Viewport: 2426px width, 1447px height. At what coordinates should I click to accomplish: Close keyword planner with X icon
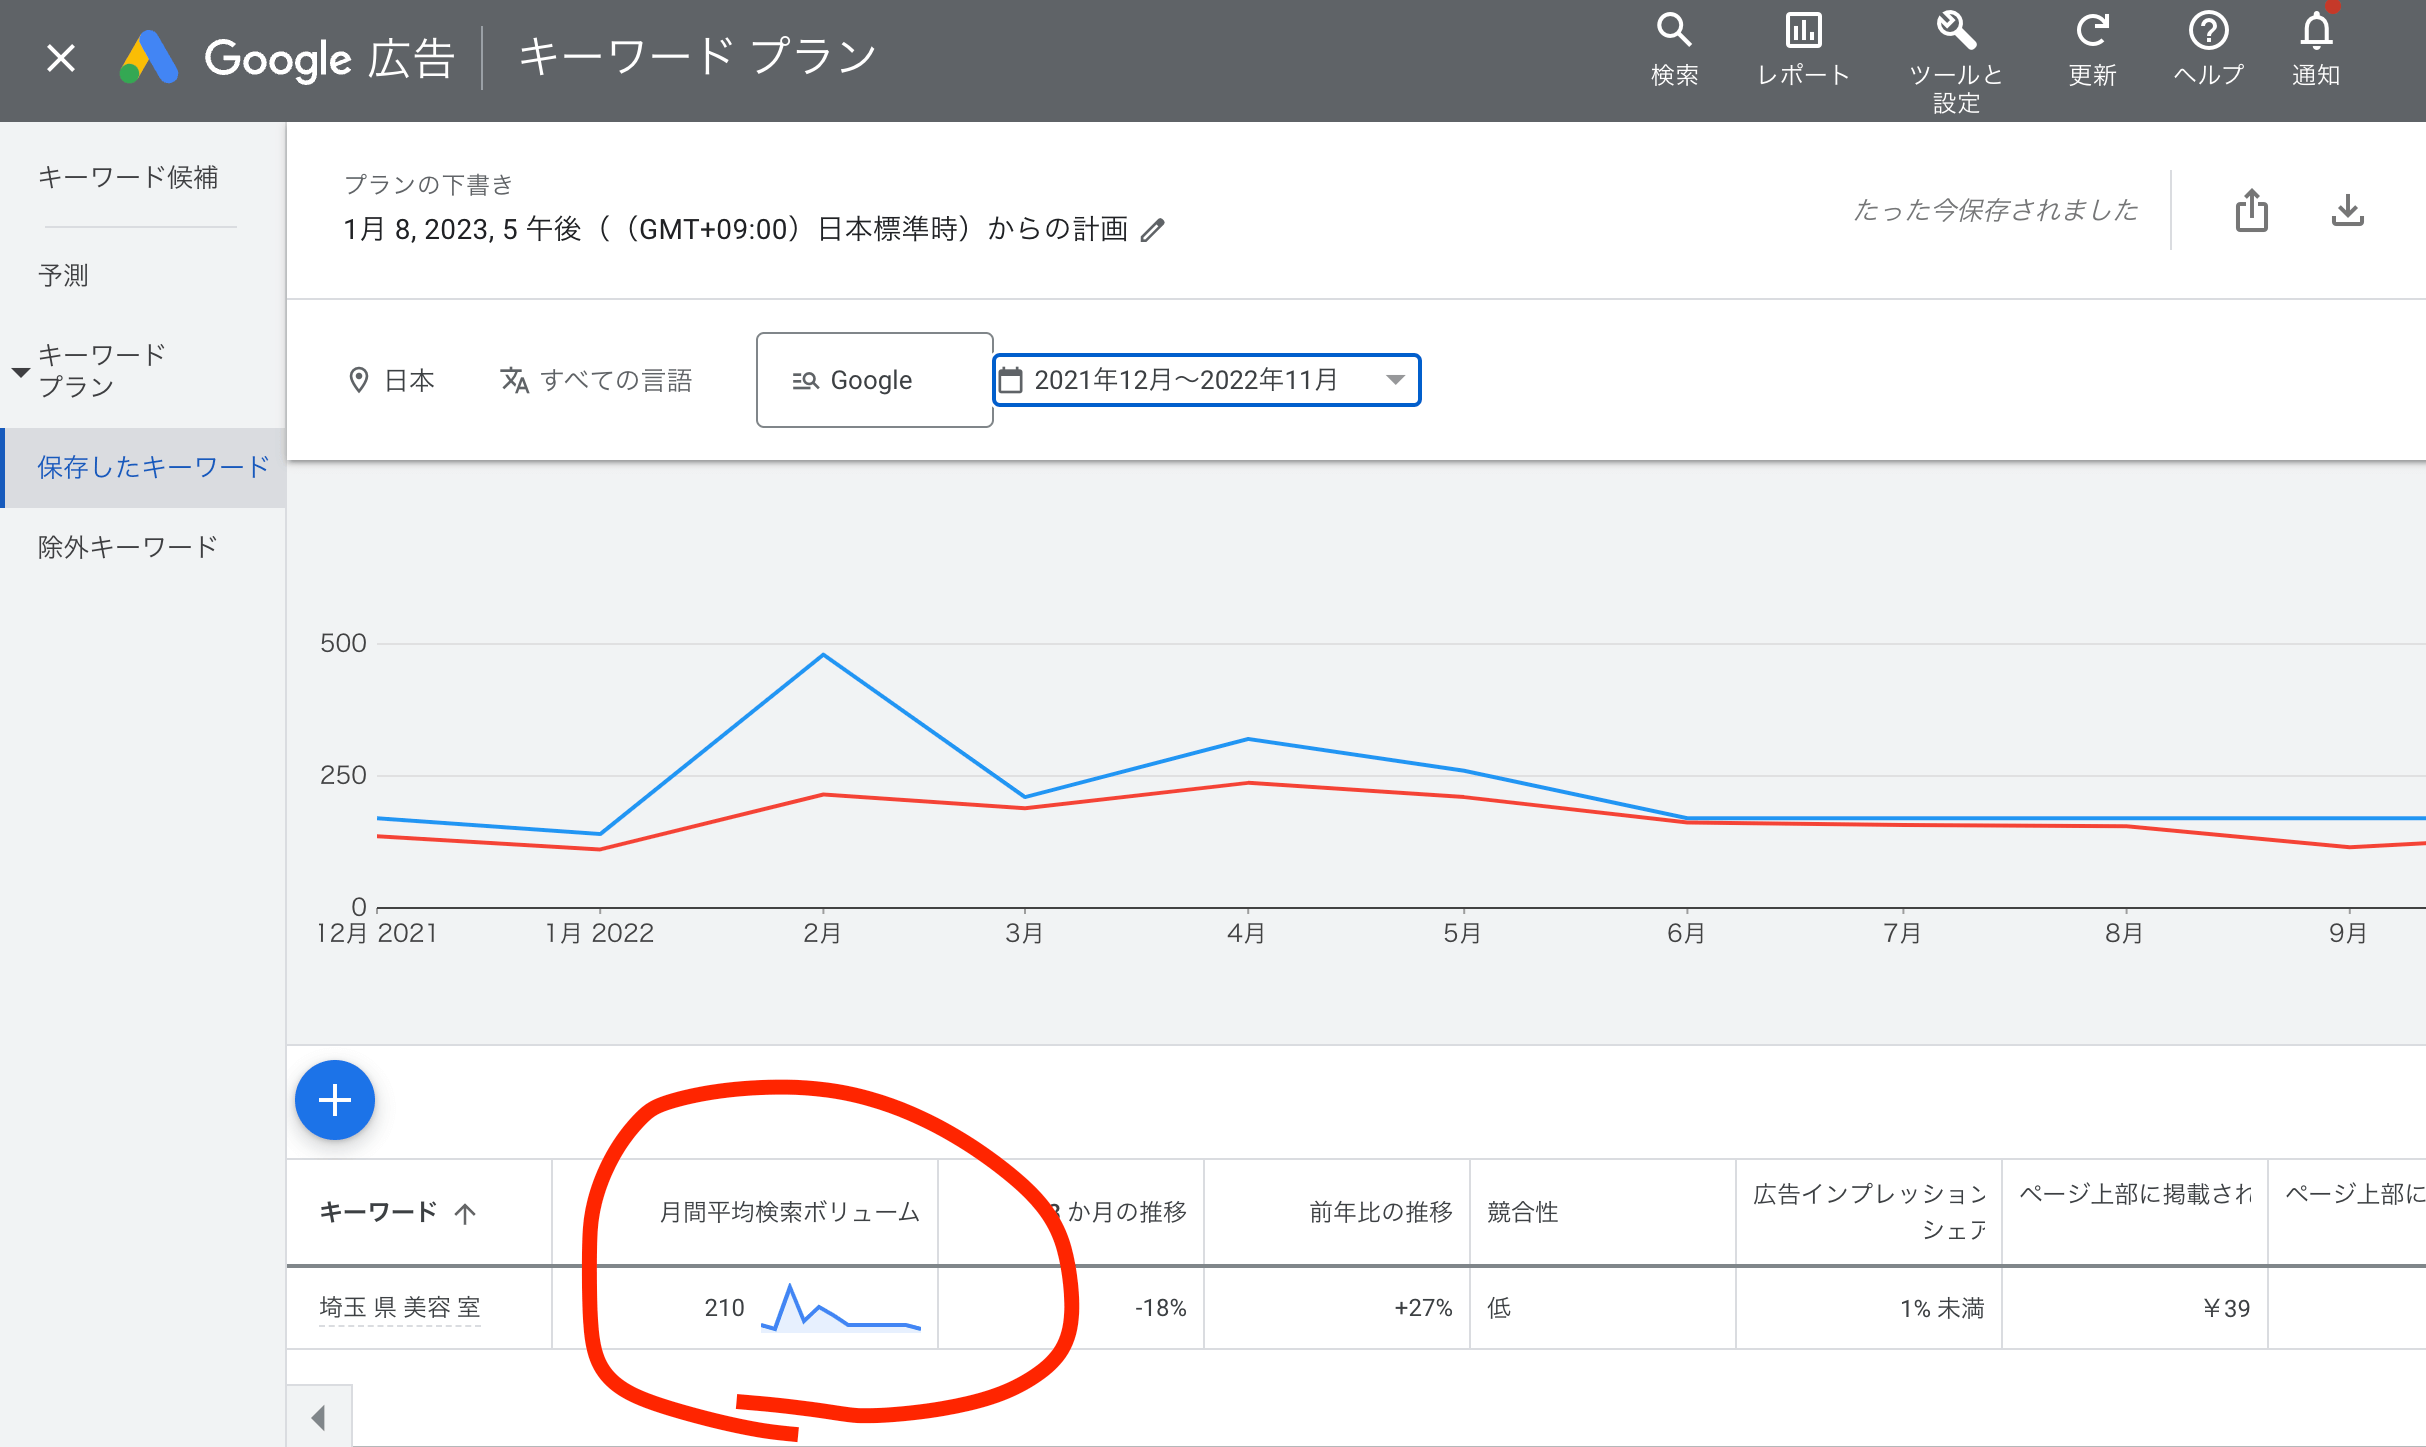pos(61,58)
